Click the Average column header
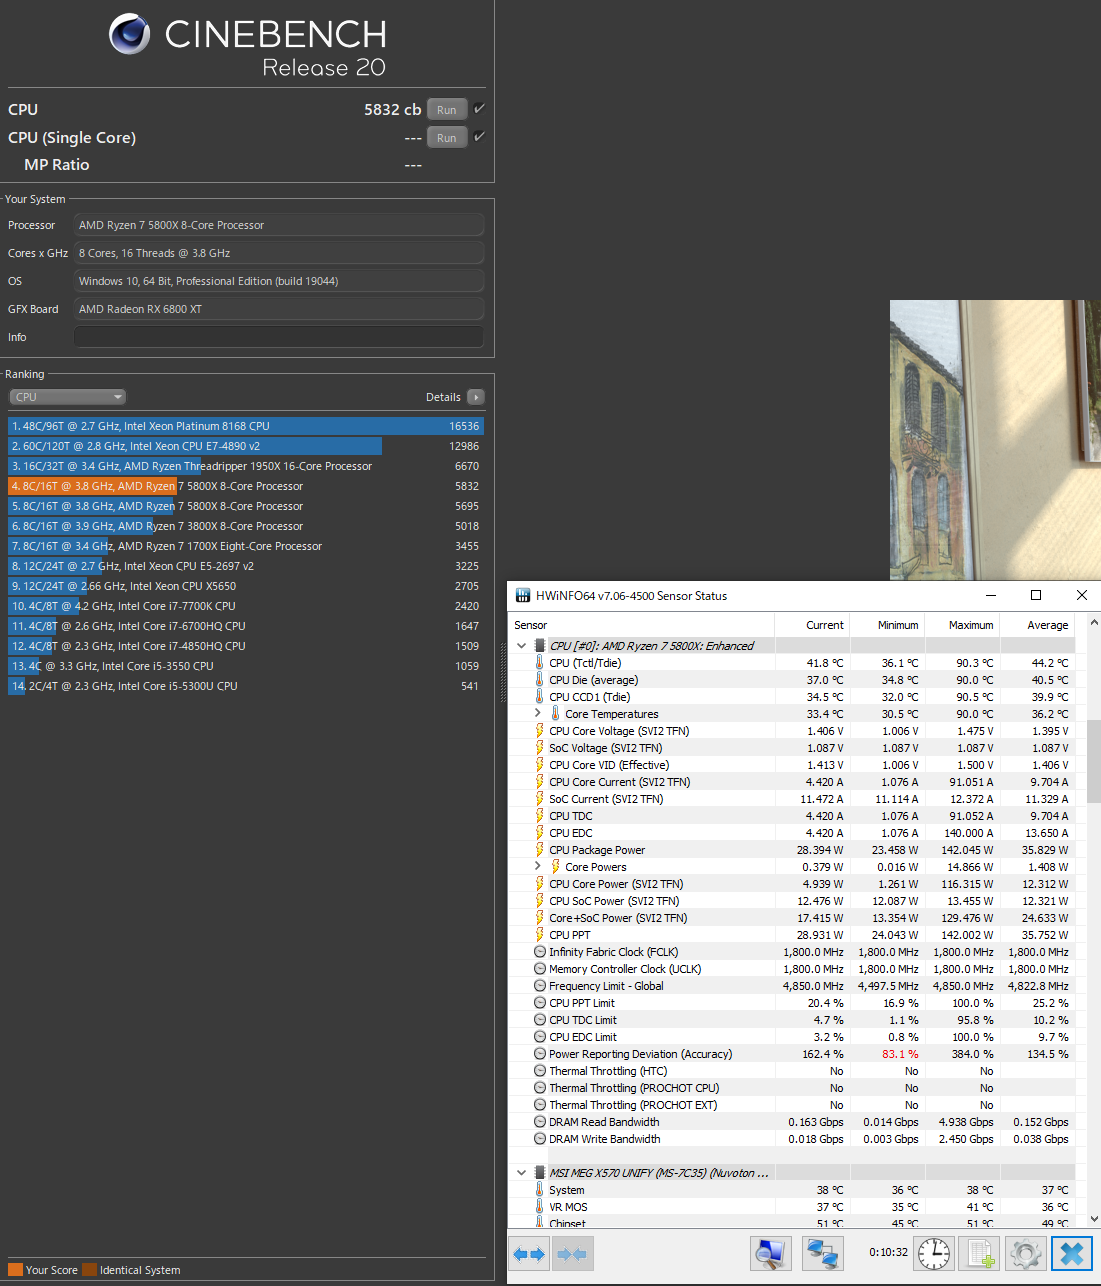This screenshot has width=1101, height=1286. point(1037,624)
